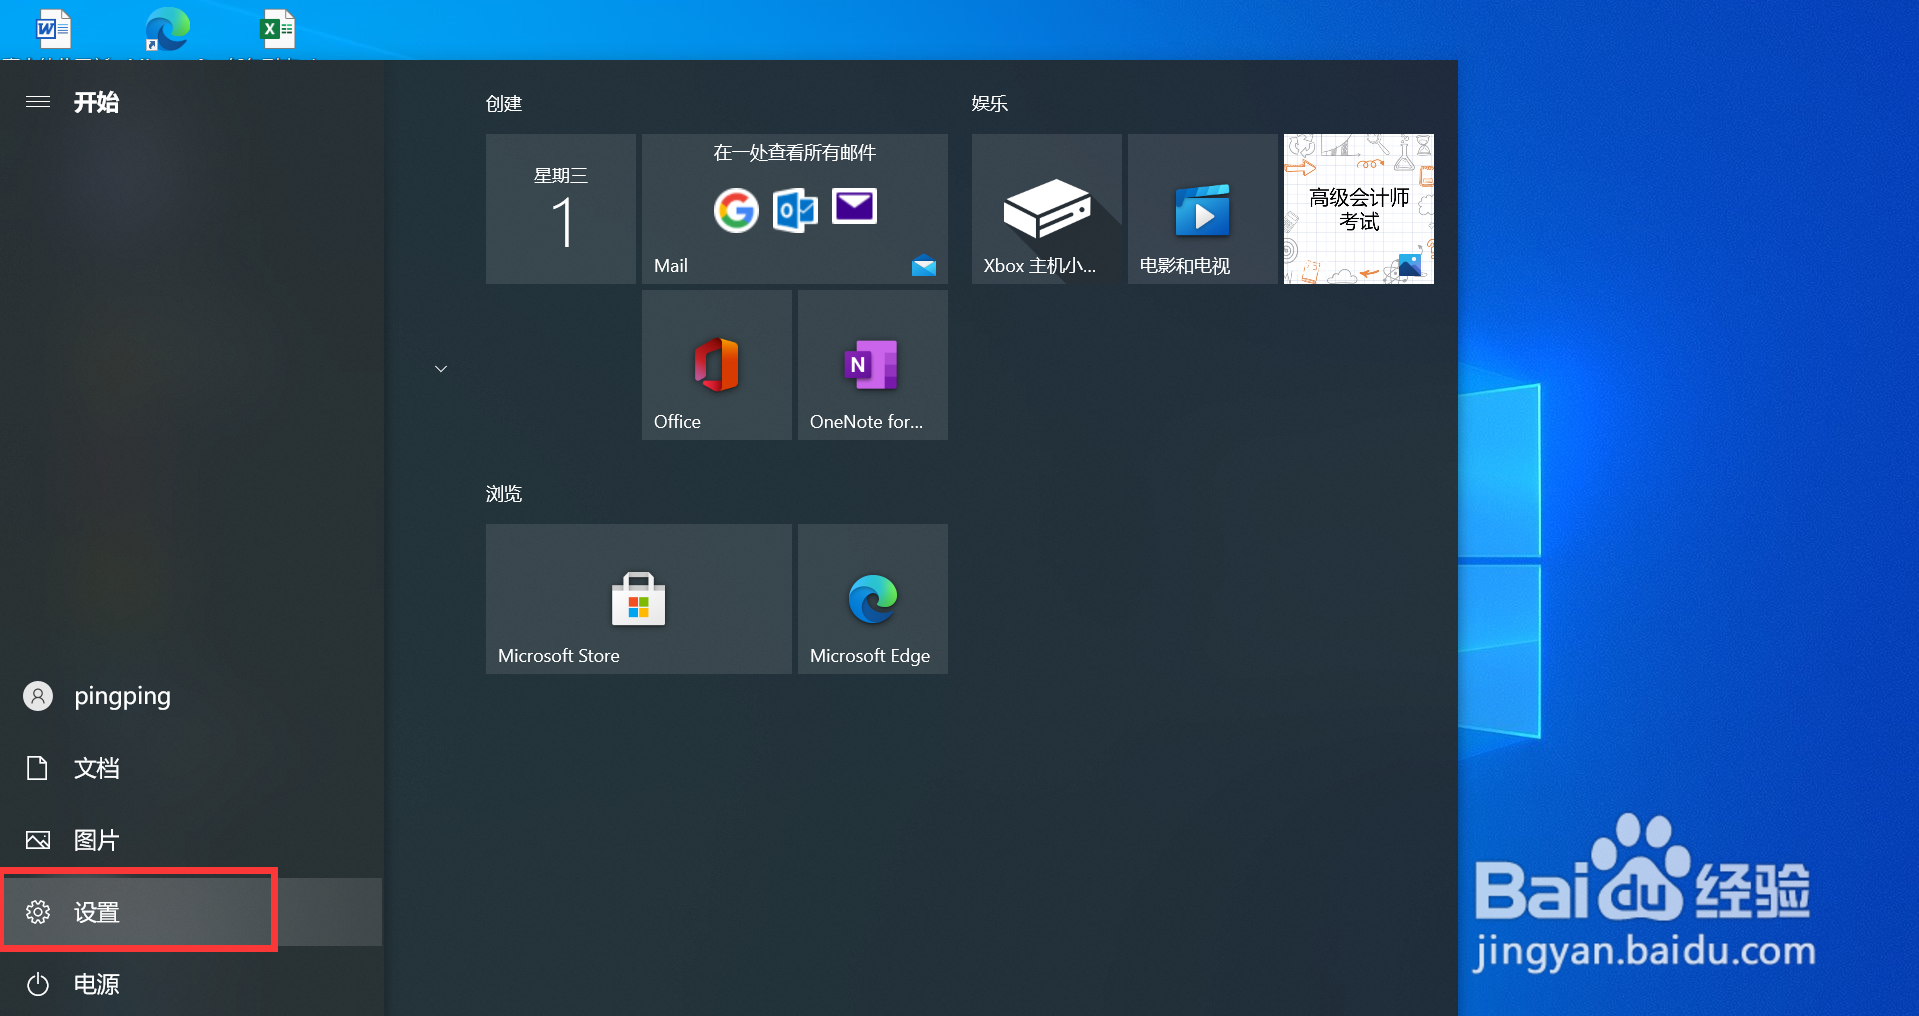Click the purple envelope icon in the Mail tile
1919x1016 pixels.
(x=855, y=206)
